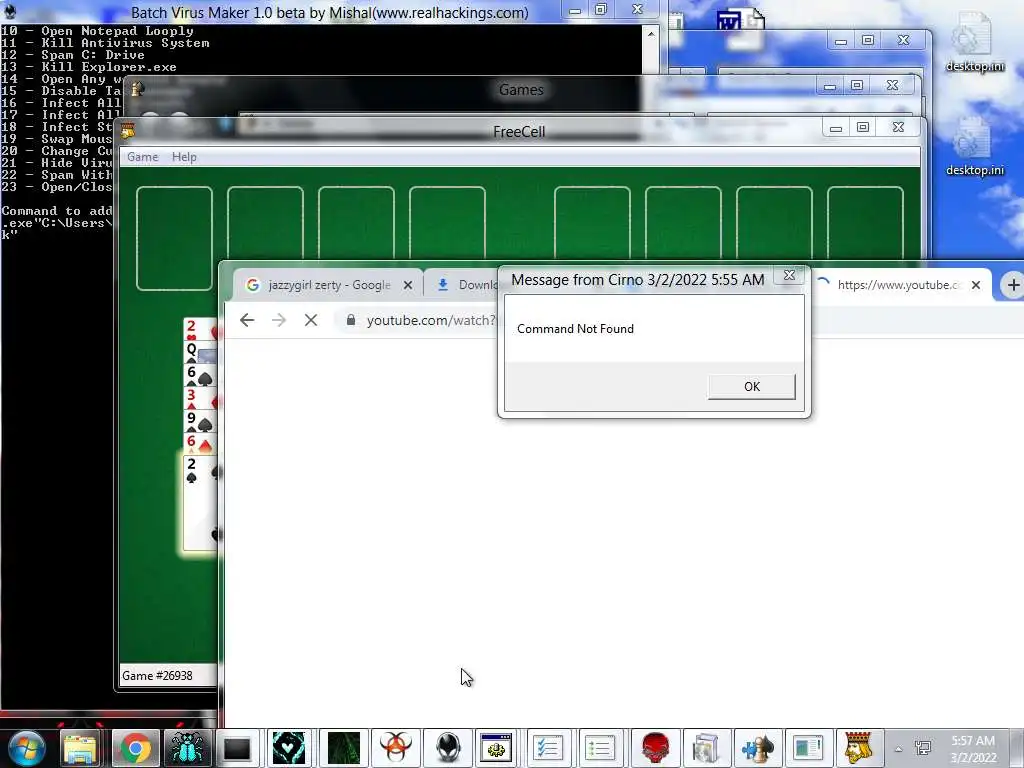Click the stacked documents taskbar icon
Viewport: 1024px width, 768px height.
point(707,748)
